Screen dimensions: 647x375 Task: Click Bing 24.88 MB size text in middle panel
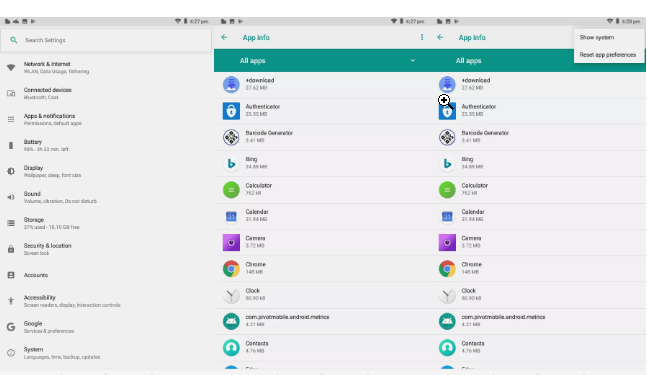[256, 167]
